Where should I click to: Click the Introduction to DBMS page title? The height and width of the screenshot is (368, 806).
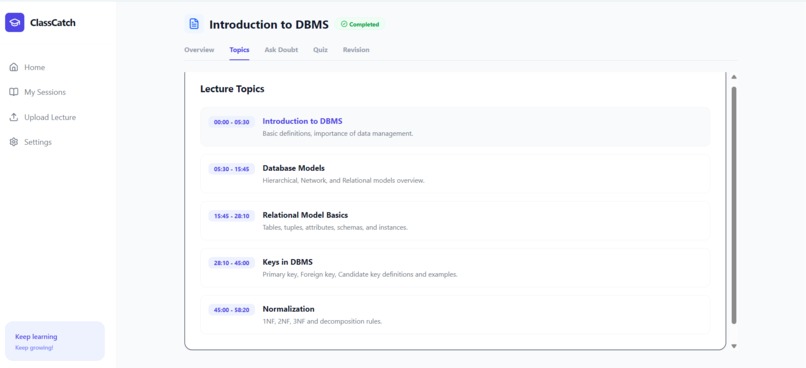pyautogui.click(x=269, y=24)
